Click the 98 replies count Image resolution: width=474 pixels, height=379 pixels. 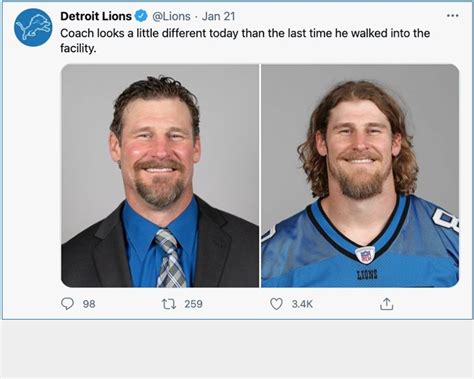tap(89, 304)
